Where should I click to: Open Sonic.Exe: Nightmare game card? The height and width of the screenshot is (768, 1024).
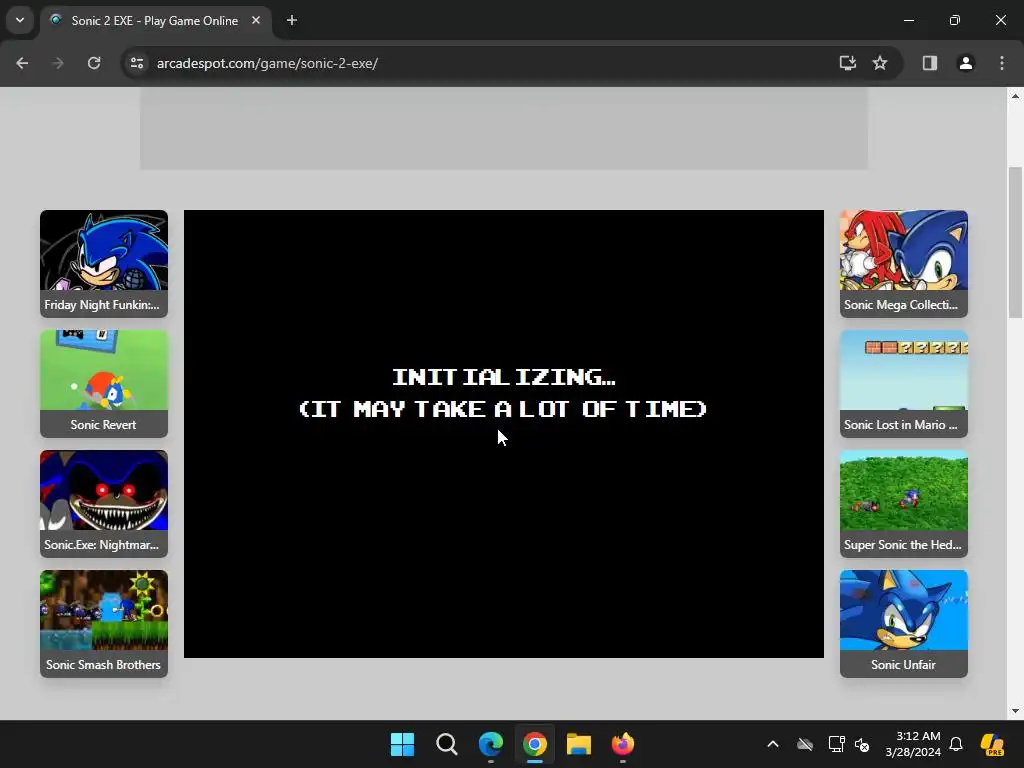coord(104,504)
